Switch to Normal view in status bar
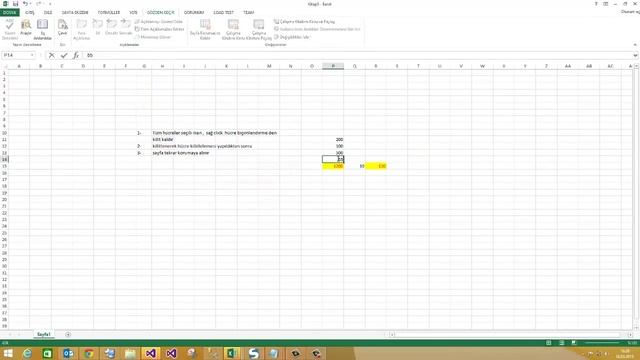This screenshot has width=640, height=360. [549, 343]
